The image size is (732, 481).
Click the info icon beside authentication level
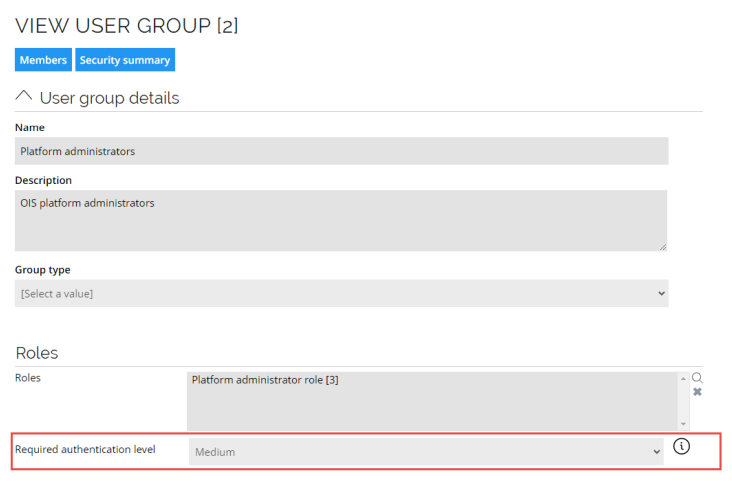pos(681,446)
